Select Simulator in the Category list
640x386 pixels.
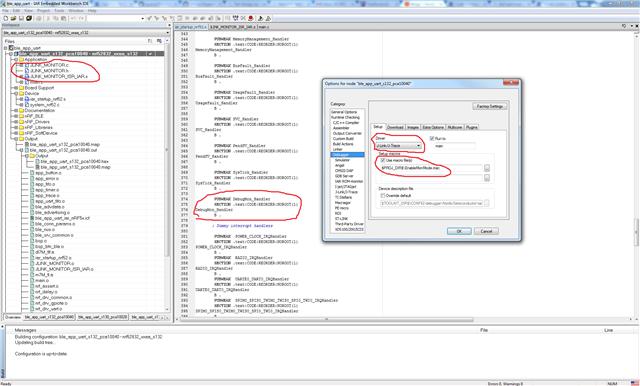[342, 160]
